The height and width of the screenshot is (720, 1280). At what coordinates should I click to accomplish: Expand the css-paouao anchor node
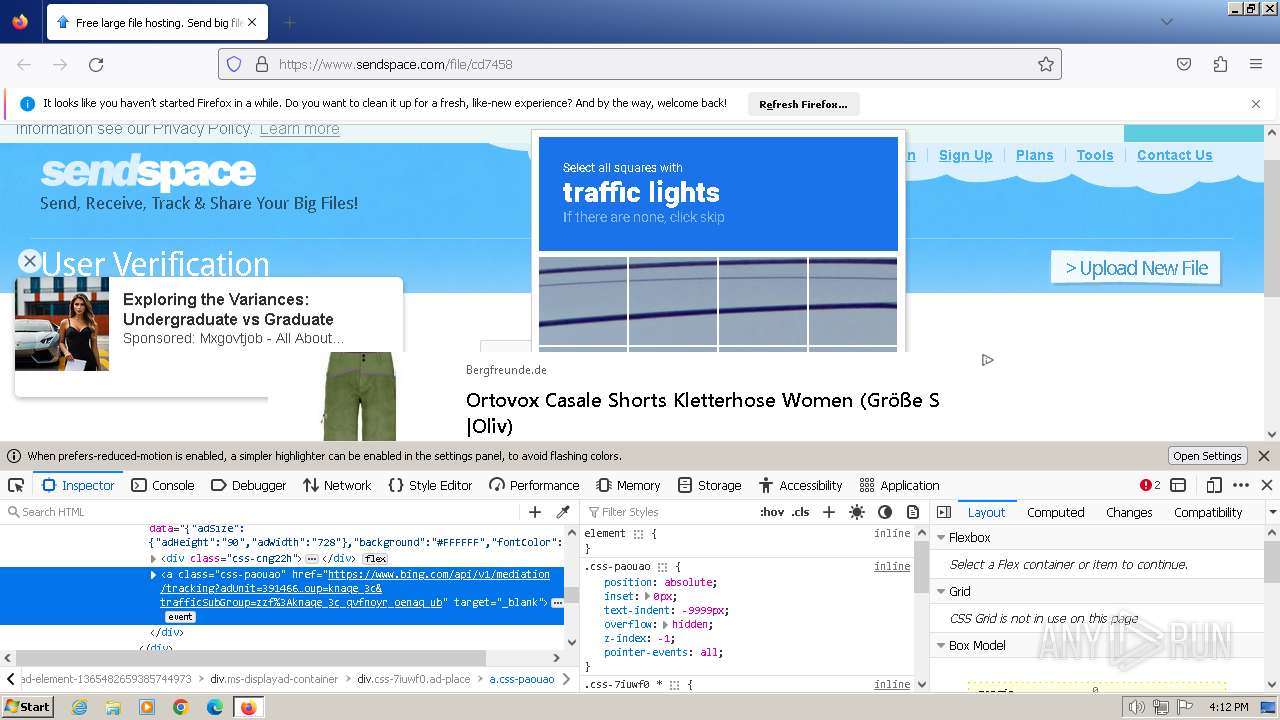click(154, 575)
